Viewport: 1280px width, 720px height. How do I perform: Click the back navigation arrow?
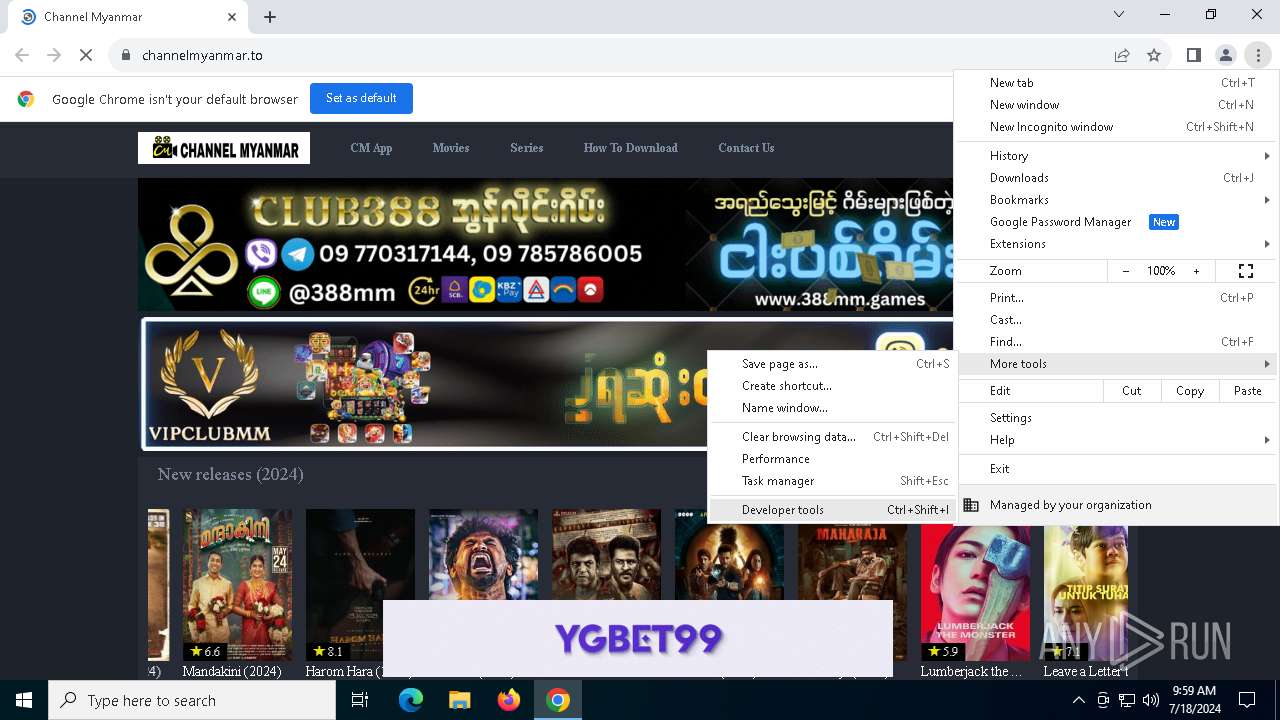(22, 55)
